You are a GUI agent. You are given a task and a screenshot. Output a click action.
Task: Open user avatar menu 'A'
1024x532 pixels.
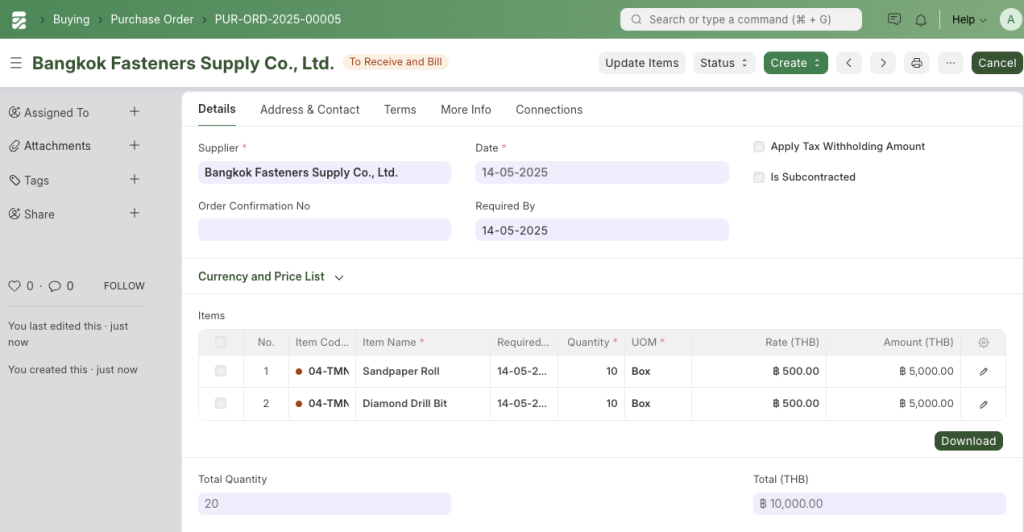click(x=1010, y=20)
